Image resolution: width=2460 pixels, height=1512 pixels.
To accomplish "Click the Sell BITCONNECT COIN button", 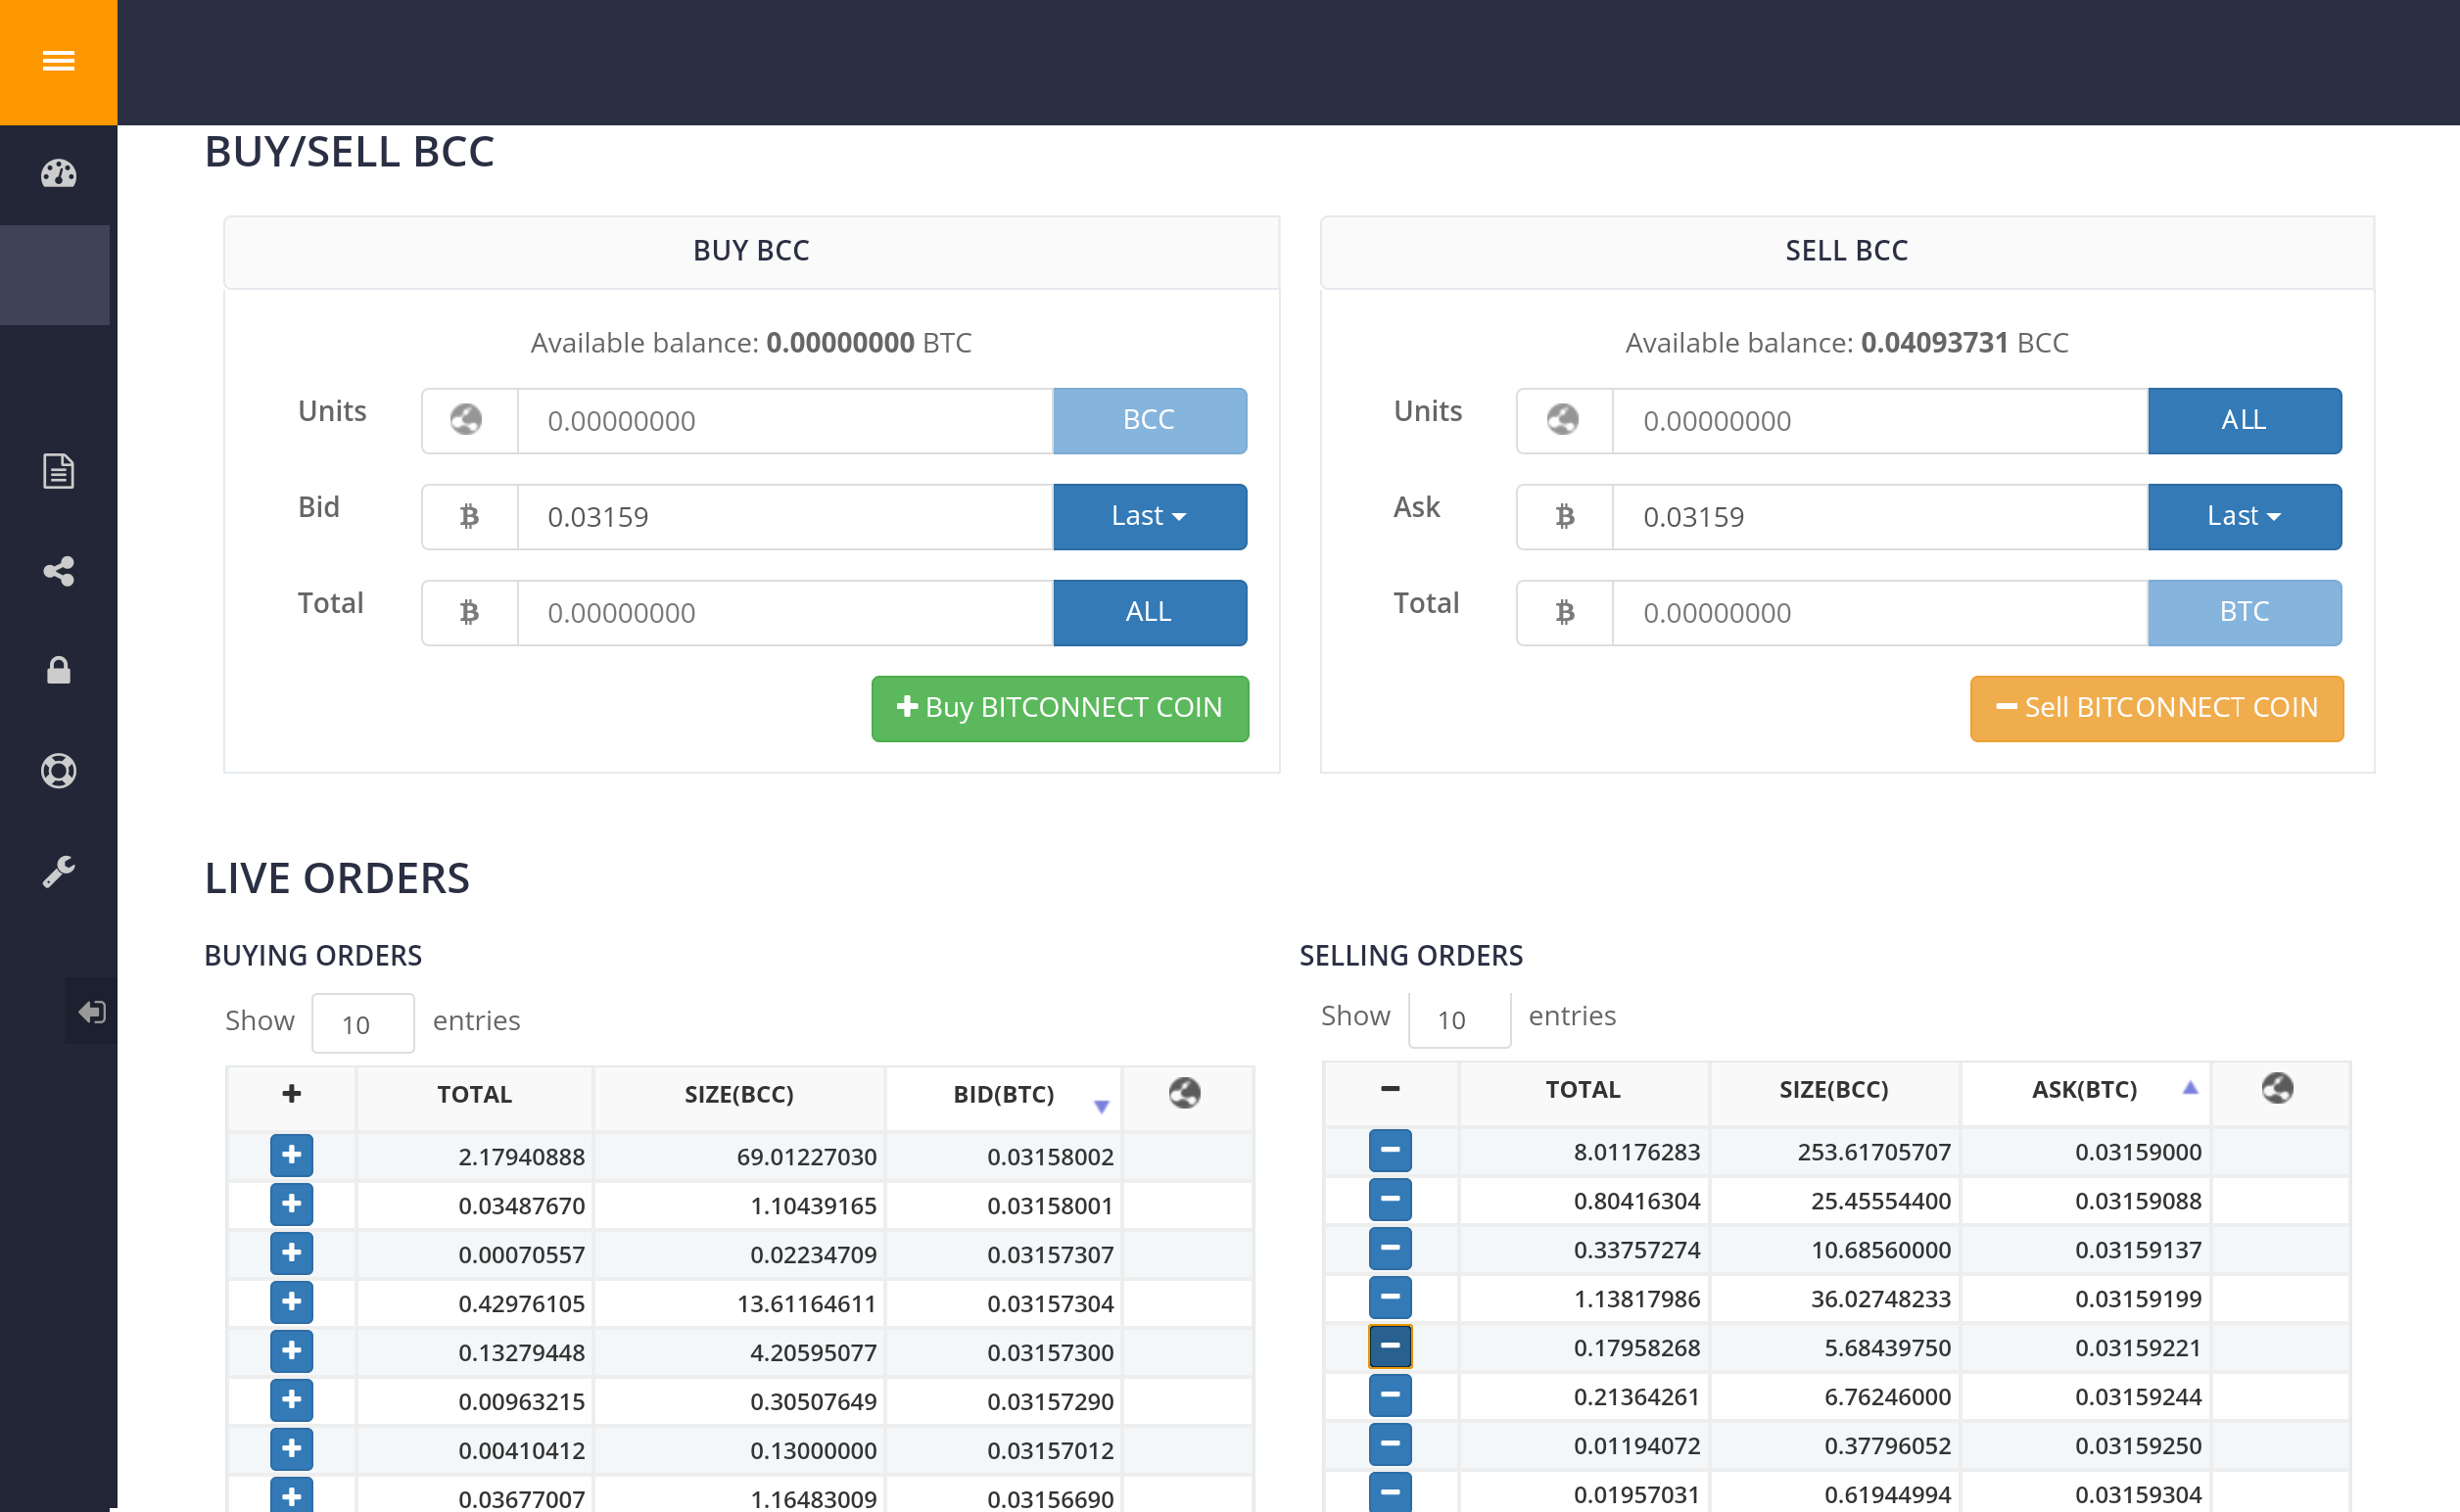I will [2155, 708].
